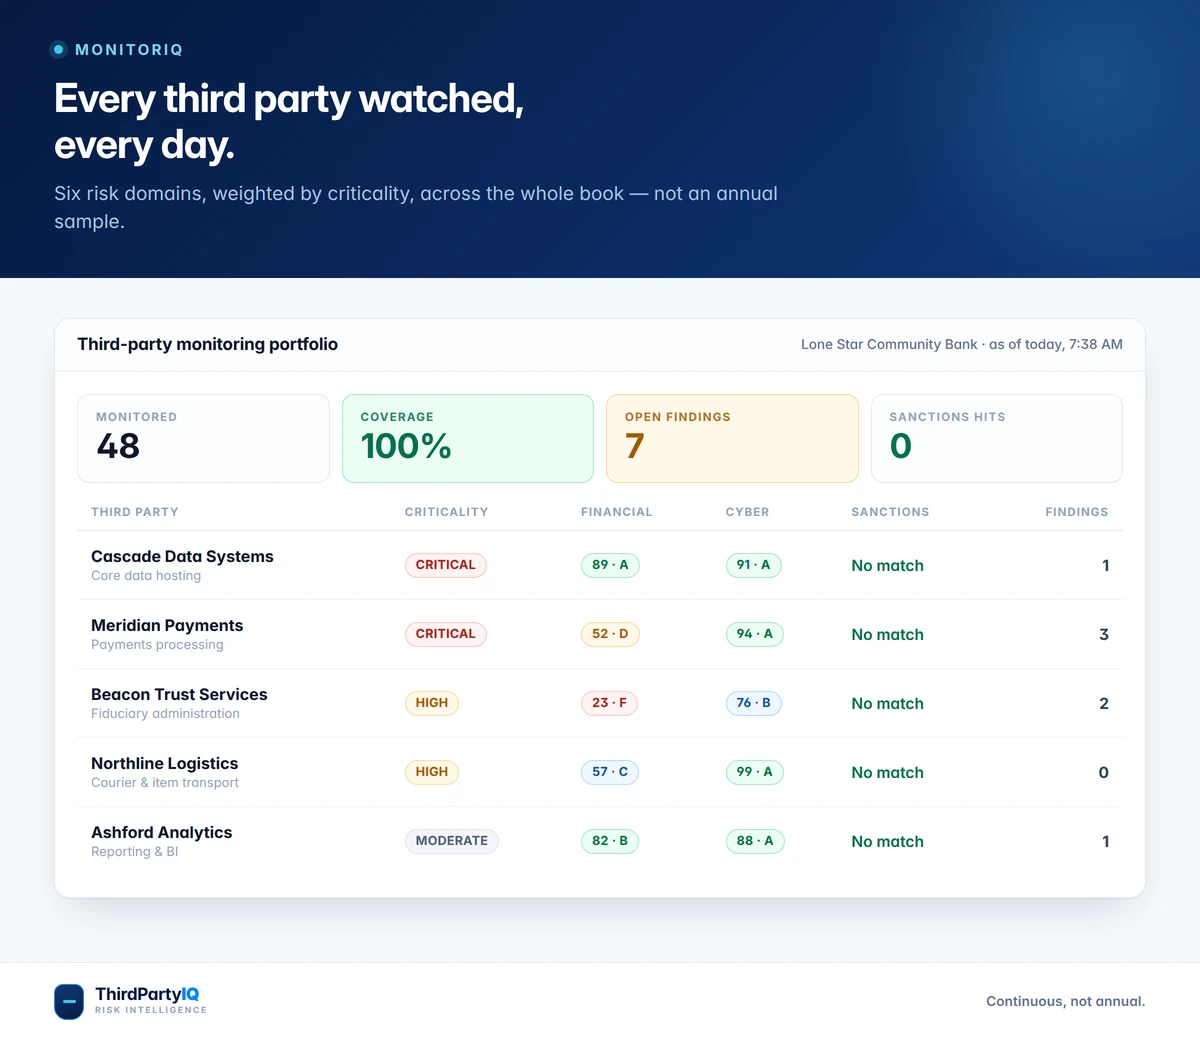Click cyber score 88 · A
1200x1040 pixels.
tap(755, 841)
